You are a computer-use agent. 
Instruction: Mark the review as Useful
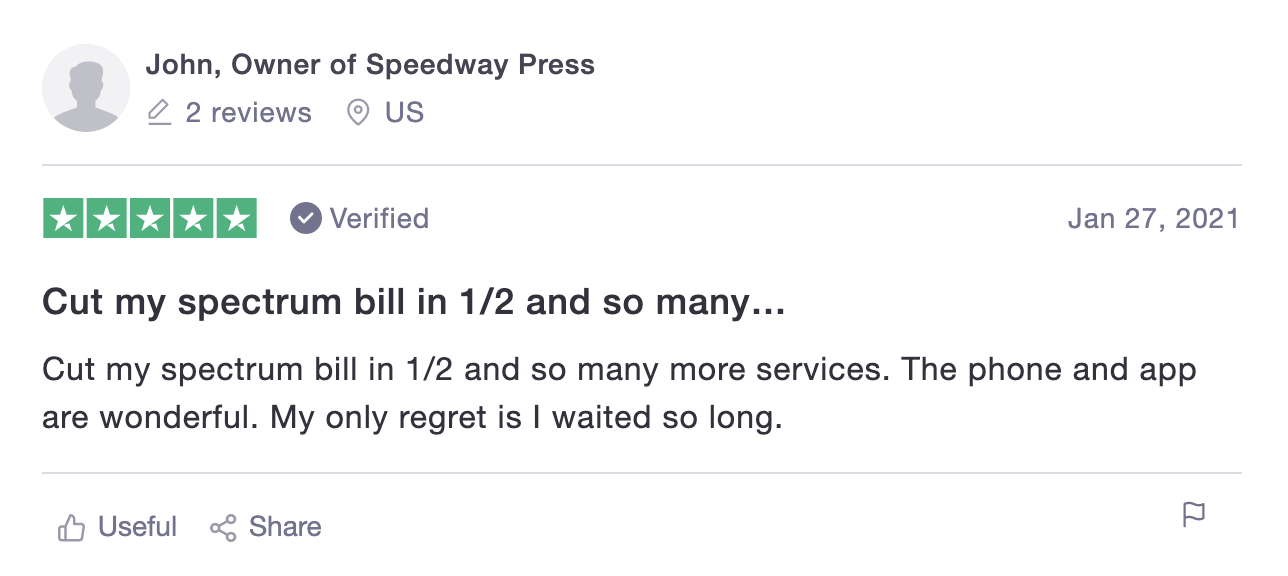pyautogui.click(x=137, y=527)
